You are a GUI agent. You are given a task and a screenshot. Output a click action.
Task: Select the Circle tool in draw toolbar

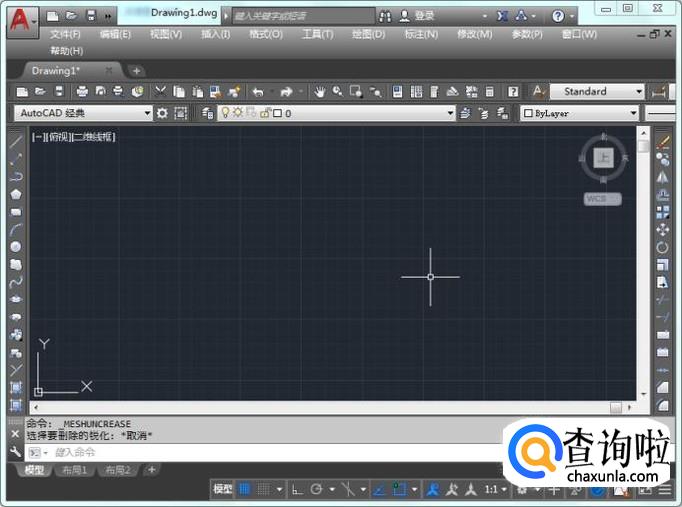click(16, 247)
